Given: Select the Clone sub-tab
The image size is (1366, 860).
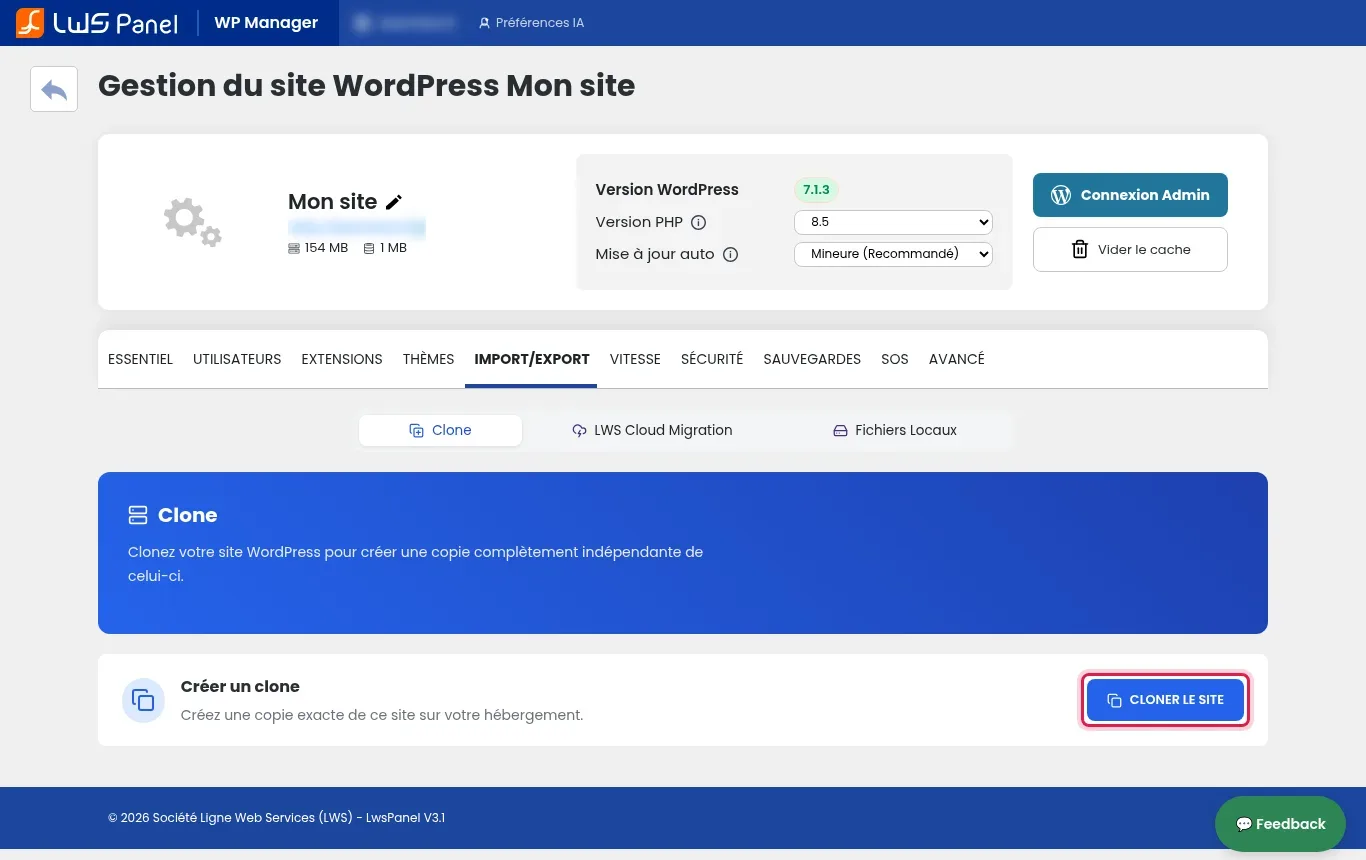Looking at the screenshot, I should pyautogui.click(x=440, y=430).
